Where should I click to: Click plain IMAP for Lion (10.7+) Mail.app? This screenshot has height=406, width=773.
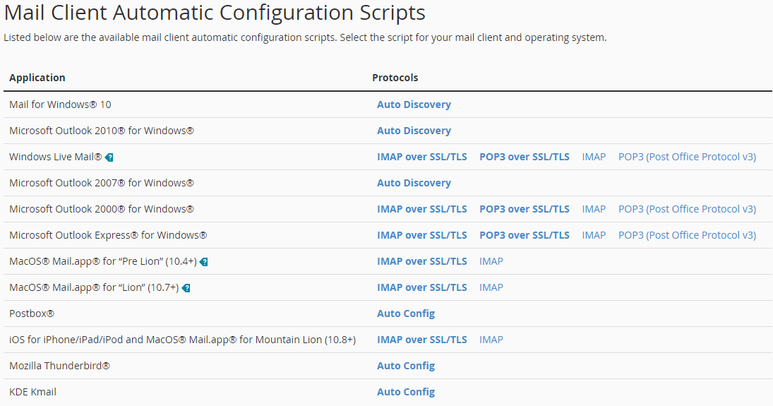click(x=491, y=287)
